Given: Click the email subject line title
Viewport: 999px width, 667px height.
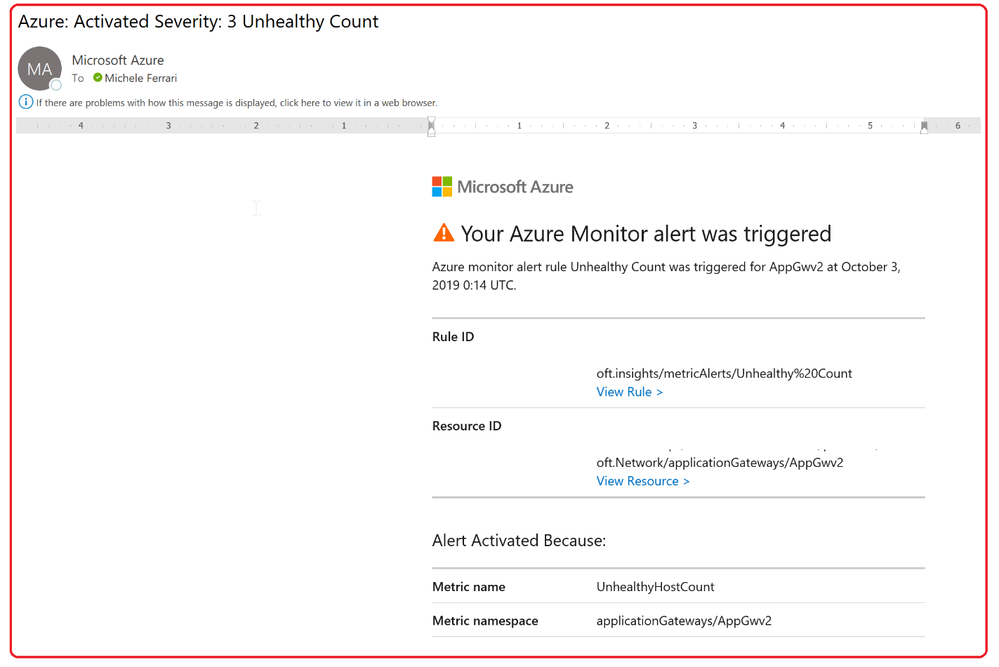Looking at the screenshot, I should 198,21.
